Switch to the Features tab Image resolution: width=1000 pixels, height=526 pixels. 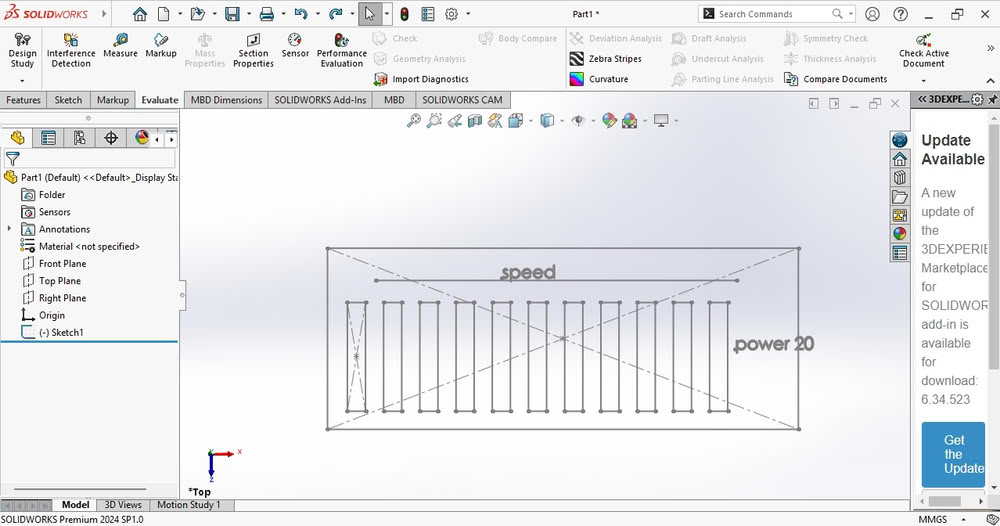pos(24,100)
